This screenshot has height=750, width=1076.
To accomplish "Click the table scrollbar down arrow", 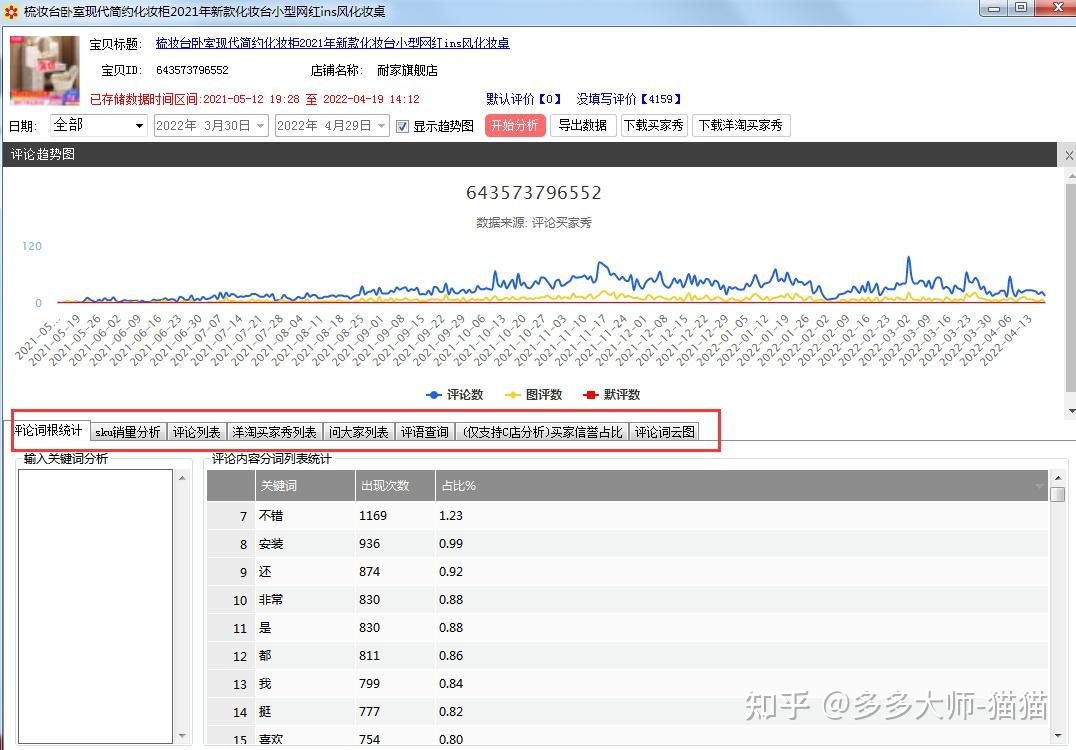I will 1057,736.
